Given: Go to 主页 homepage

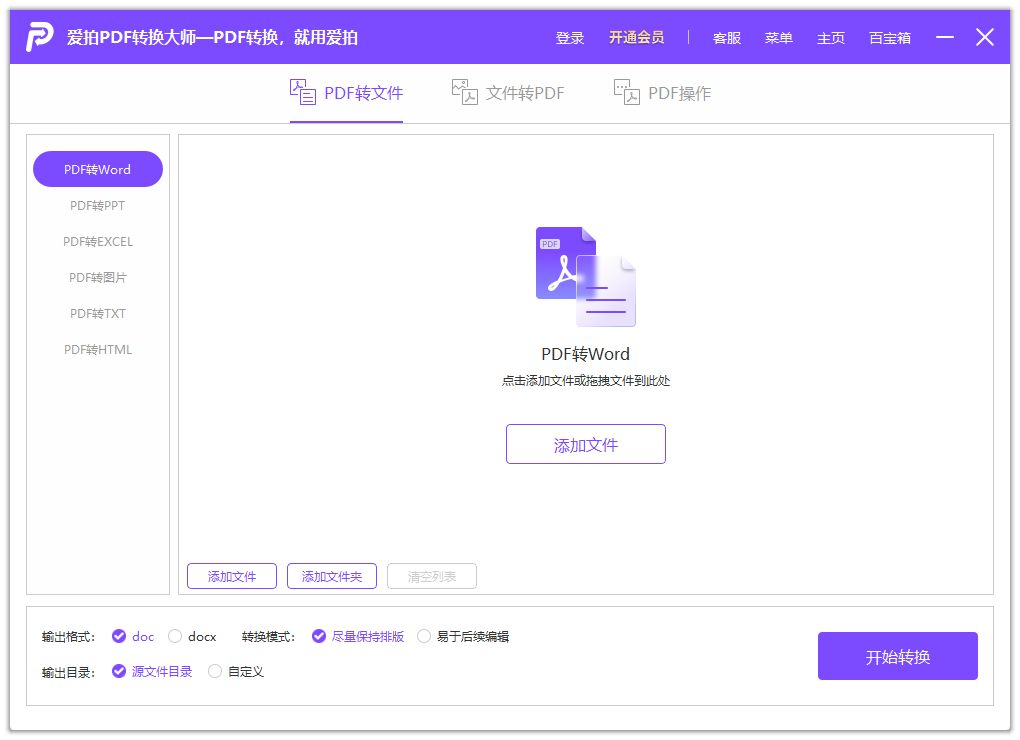Looking at the screenshot, I should pos(830,37).
